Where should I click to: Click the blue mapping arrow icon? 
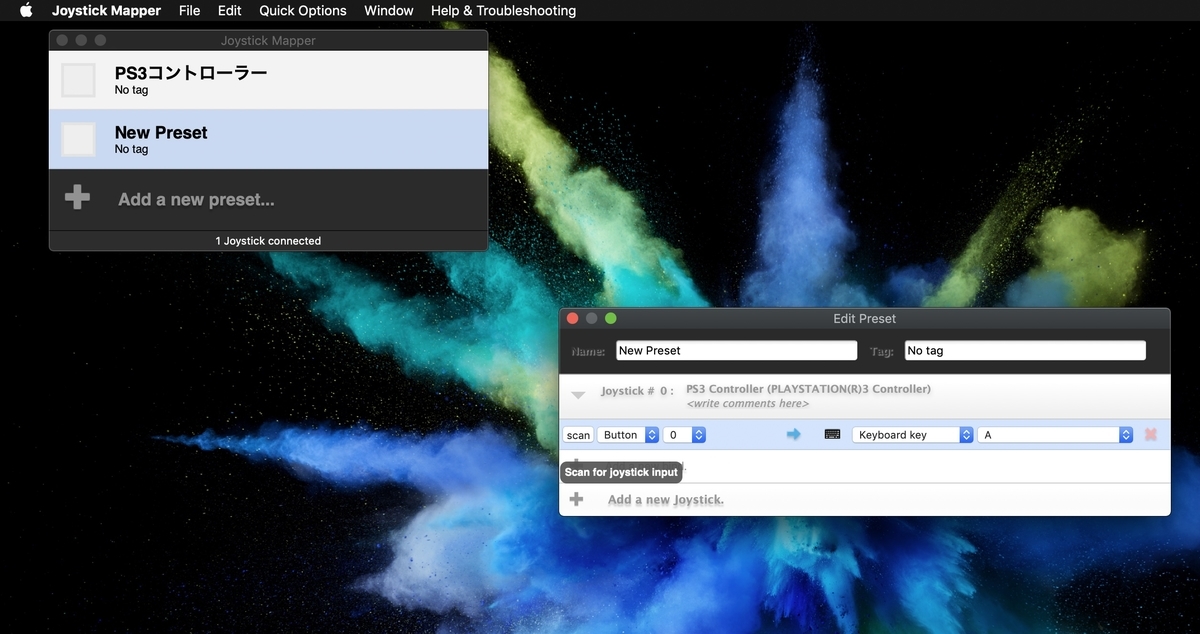[x=794, y=435]
